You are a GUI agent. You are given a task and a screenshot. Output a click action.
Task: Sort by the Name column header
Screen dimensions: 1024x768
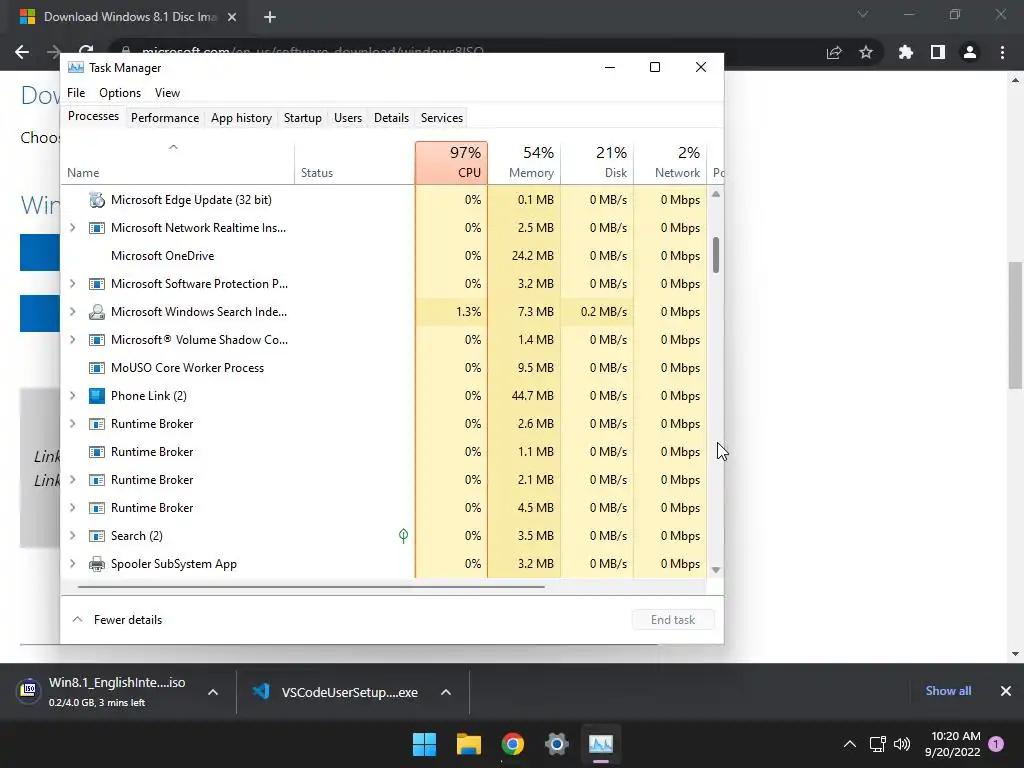[178, 163]
